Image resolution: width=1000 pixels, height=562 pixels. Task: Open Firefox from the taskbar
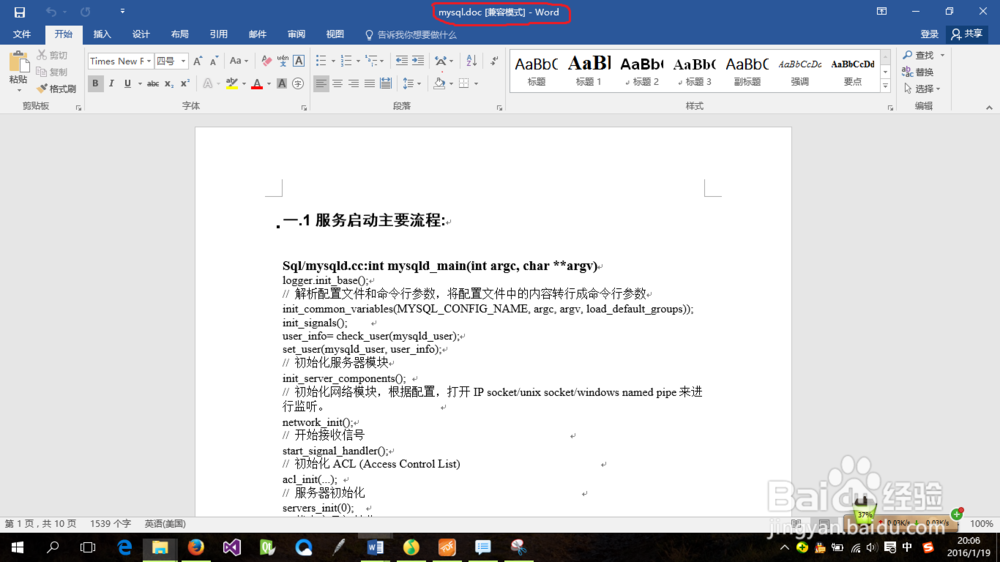(x=196, y=547)
